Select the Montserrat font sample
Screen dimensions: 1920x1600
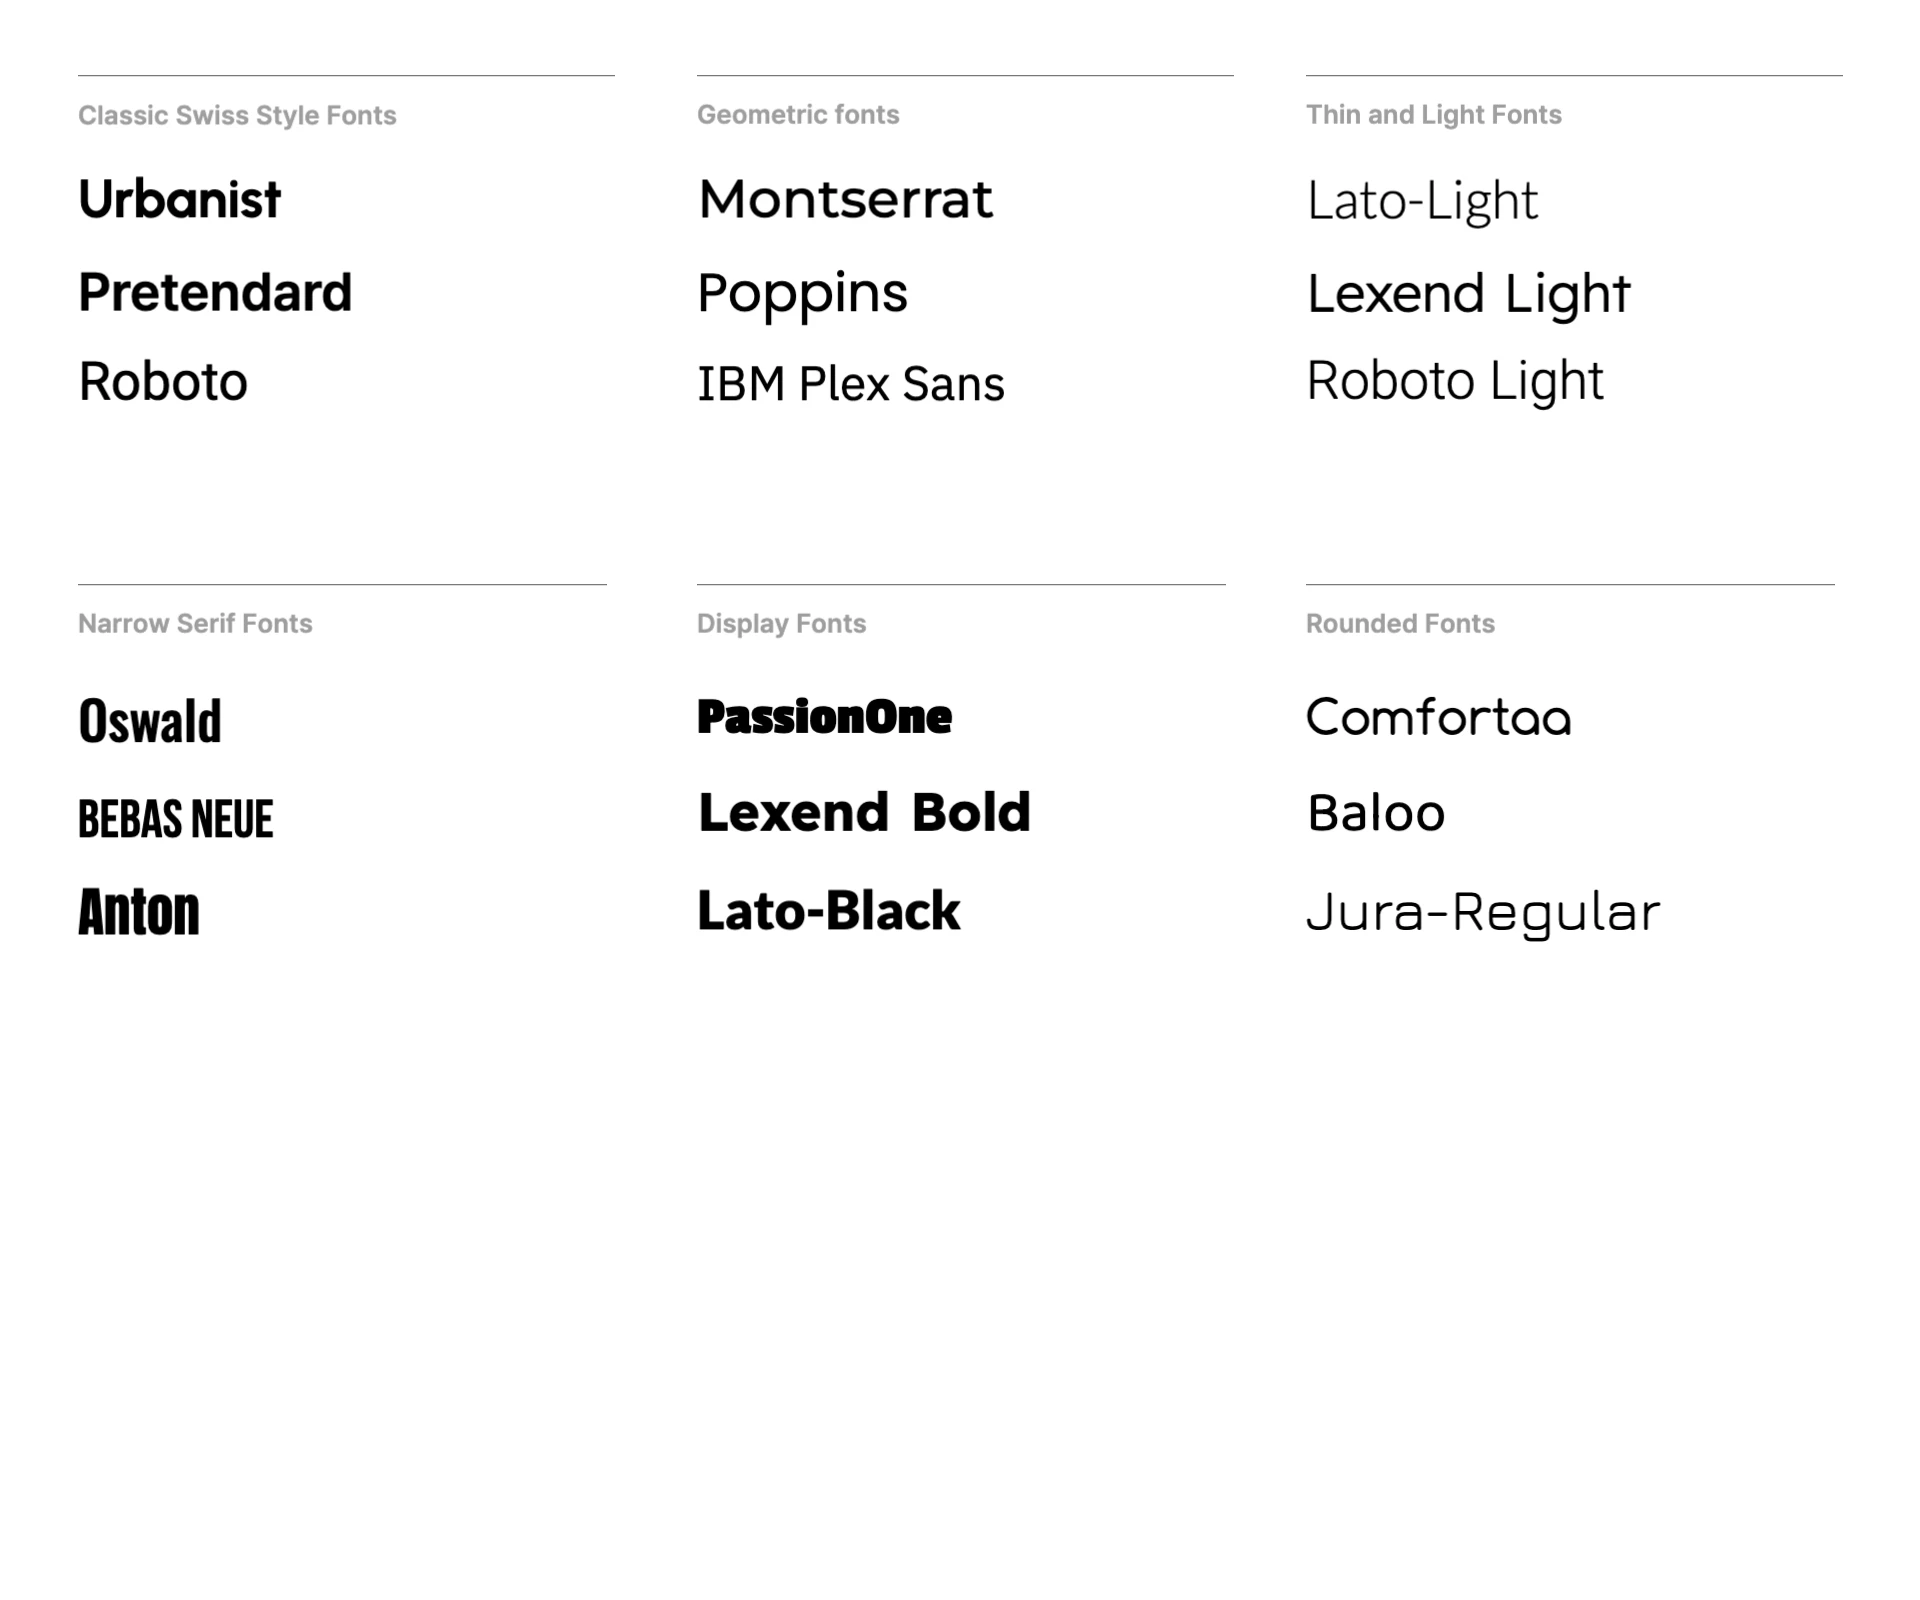[845, 199]
